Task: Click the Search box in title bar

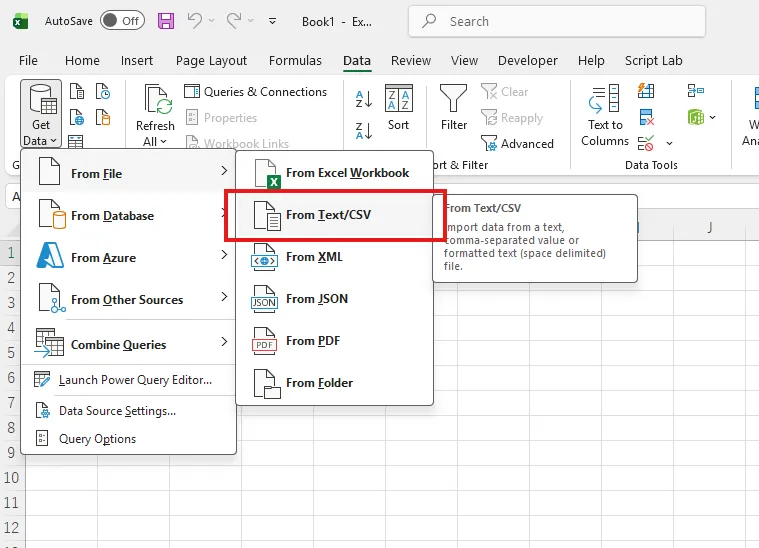Action: coord(557,21)
